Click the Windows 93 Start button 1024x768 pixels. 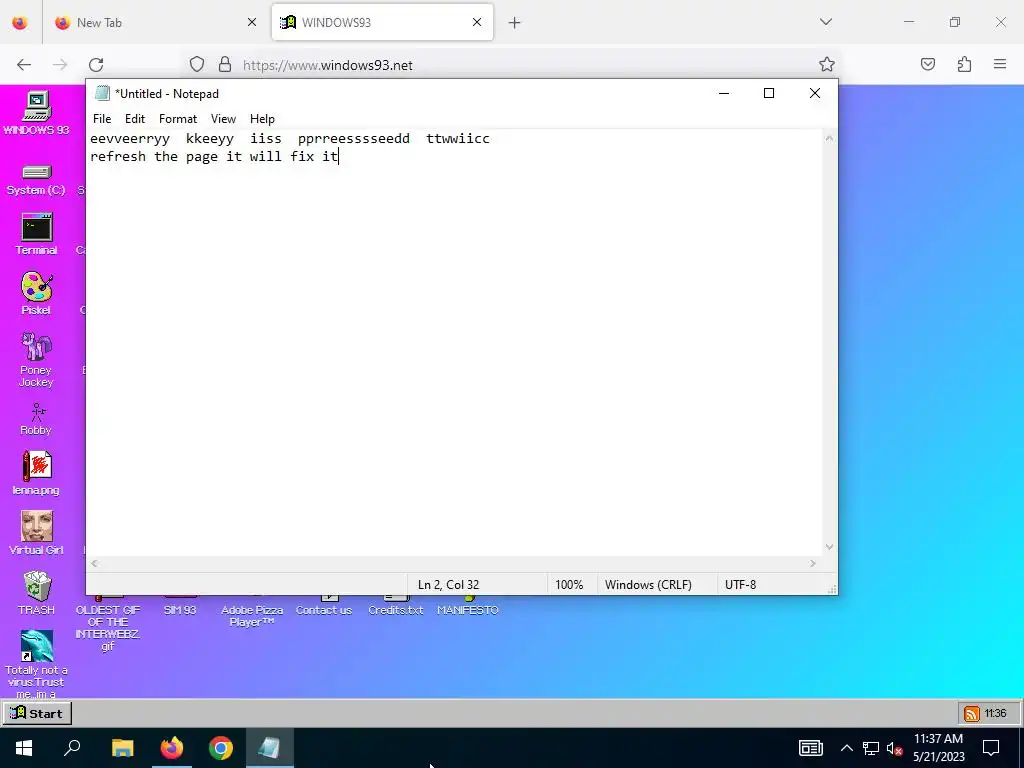(x=37, y=713)
